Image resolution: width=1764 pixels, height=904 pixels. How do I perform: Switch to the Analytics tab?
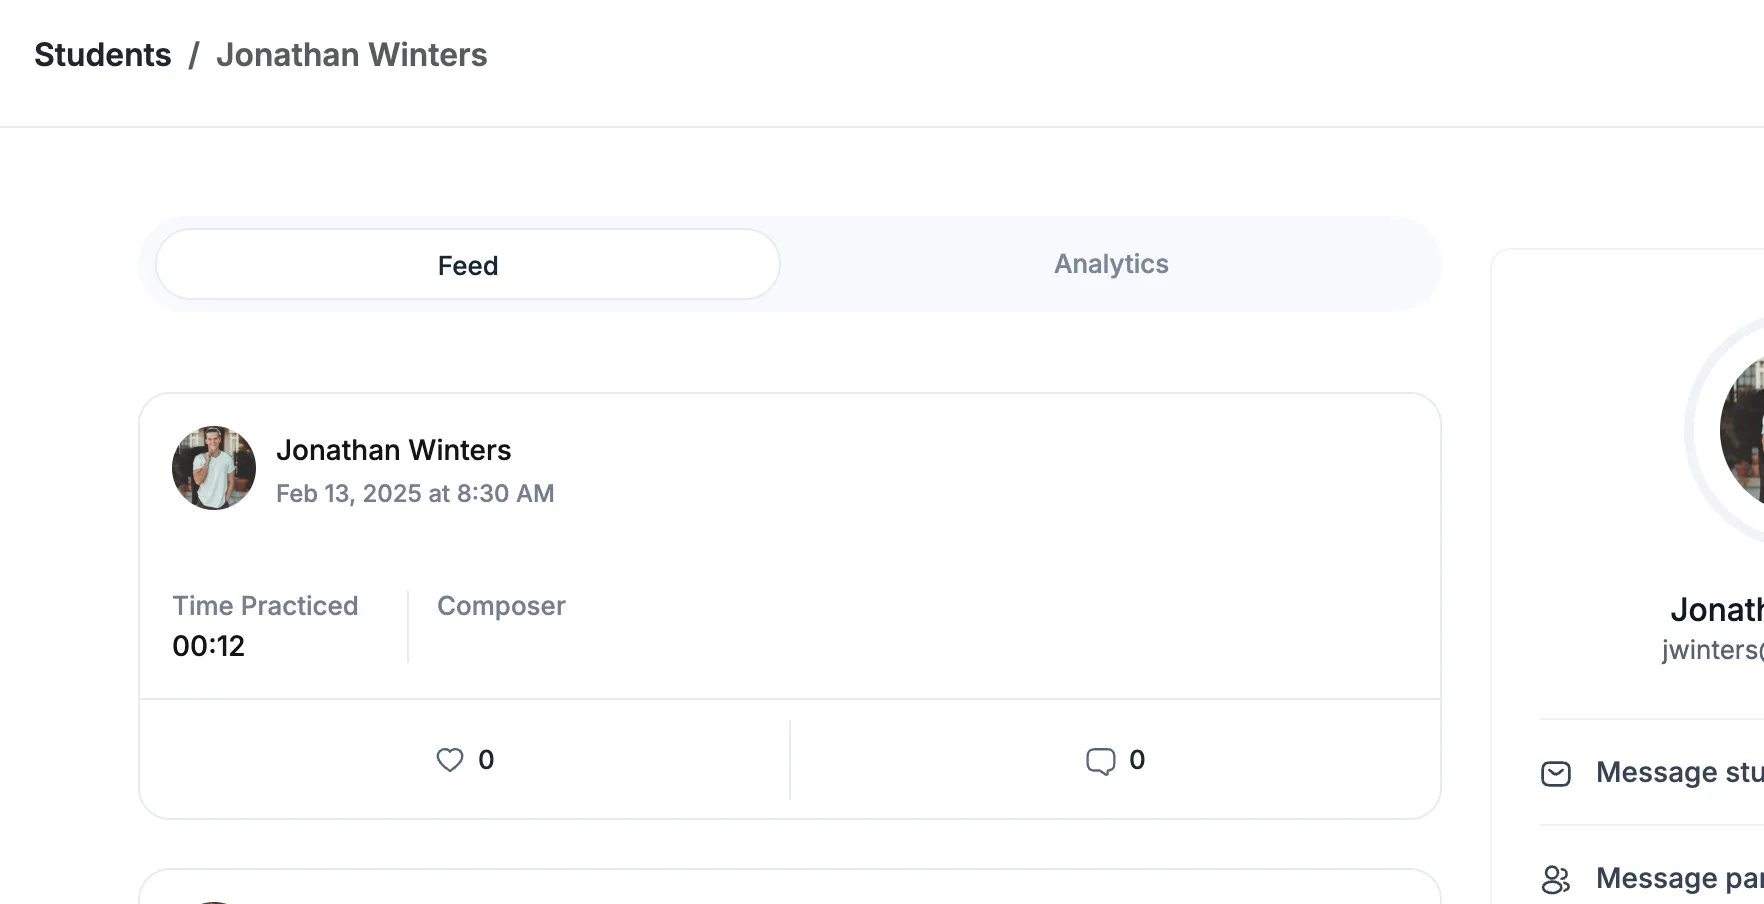pyautogui.click(x=1111, y=264)
